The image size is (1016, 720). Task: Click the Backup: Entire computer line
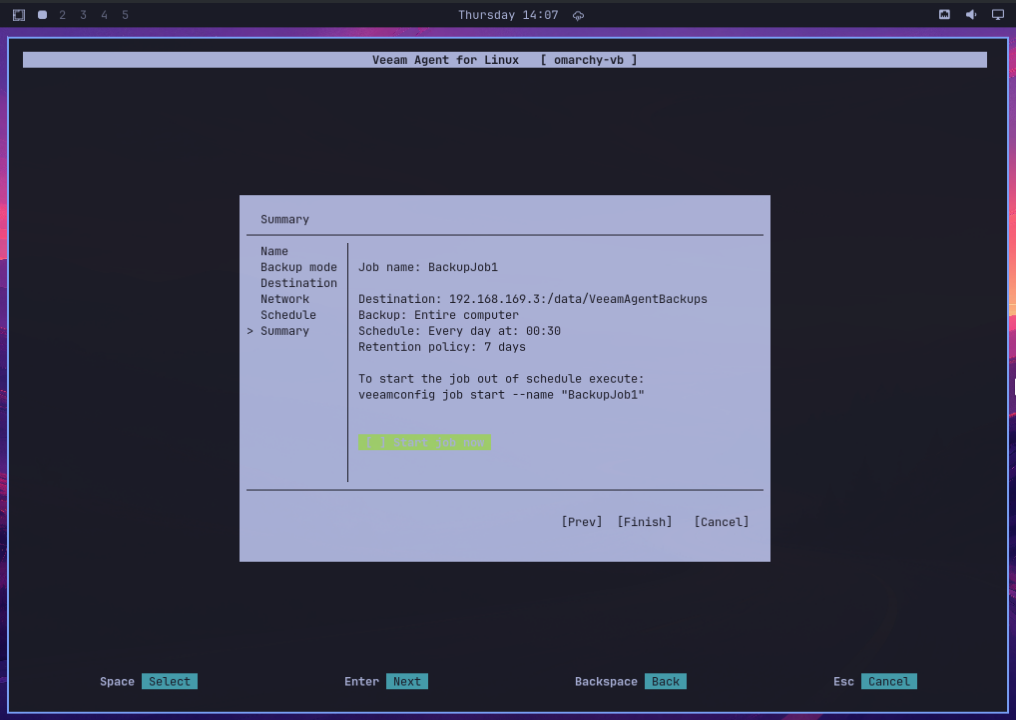tap(439, 315)
